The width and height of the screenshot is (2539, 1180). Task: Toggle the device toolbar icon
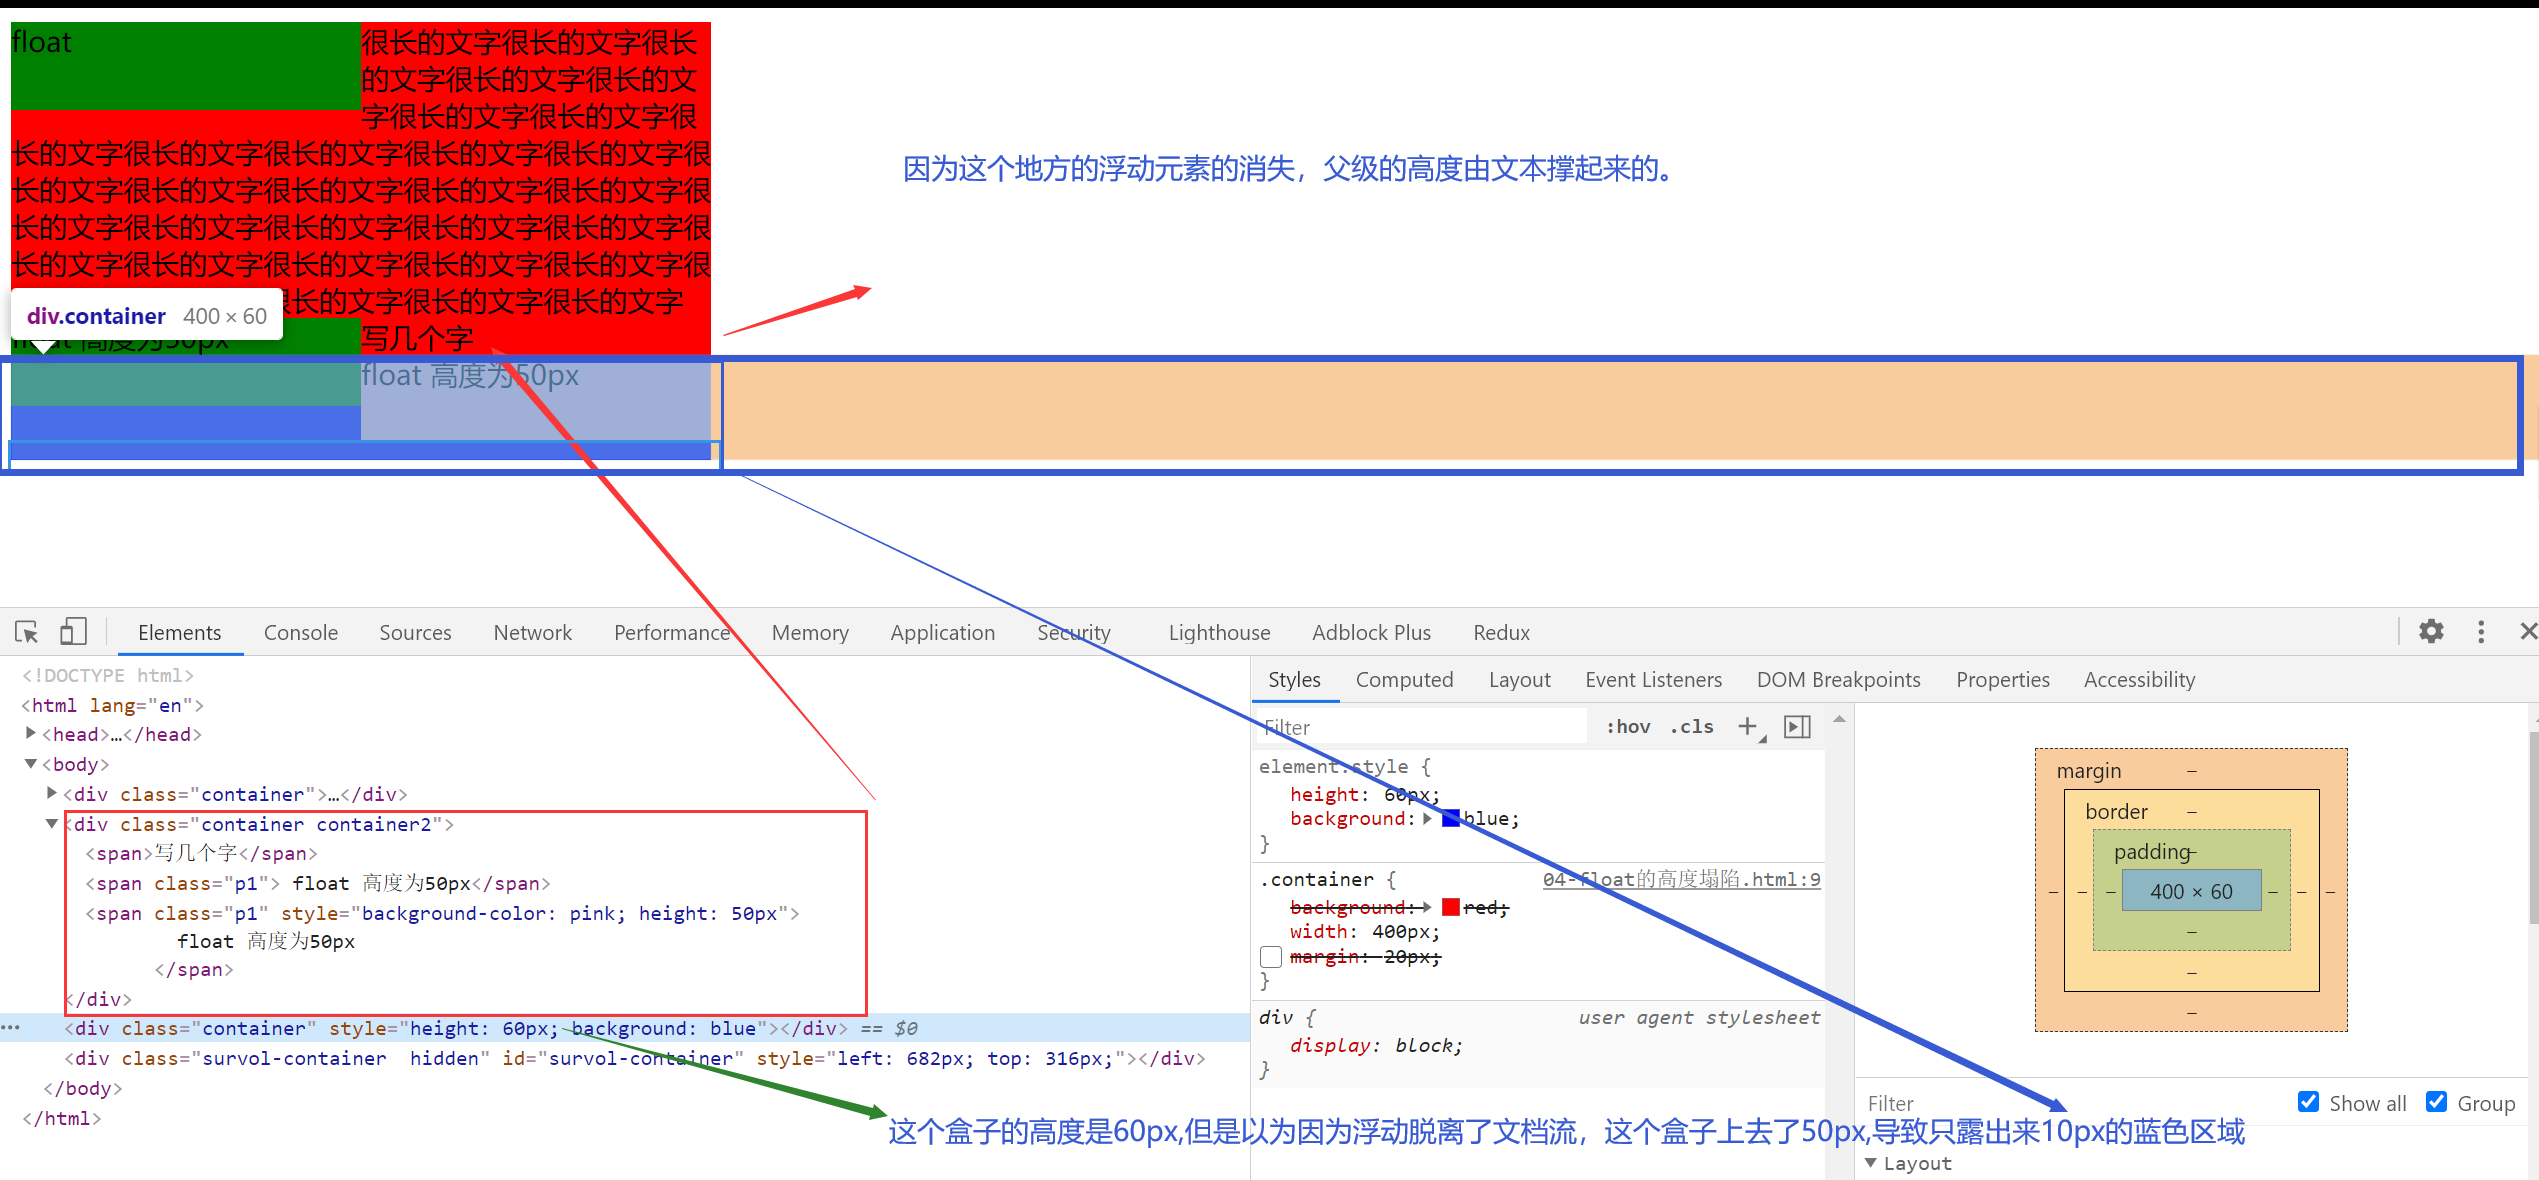click(72, 632)
